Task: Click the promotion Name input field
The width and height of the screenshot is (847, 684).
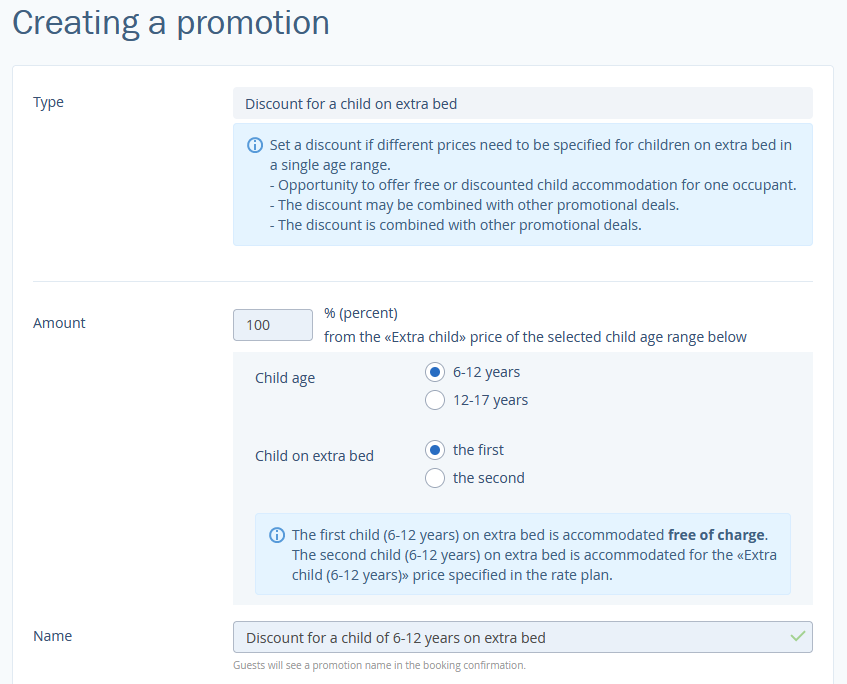Action: pos(523,637)
